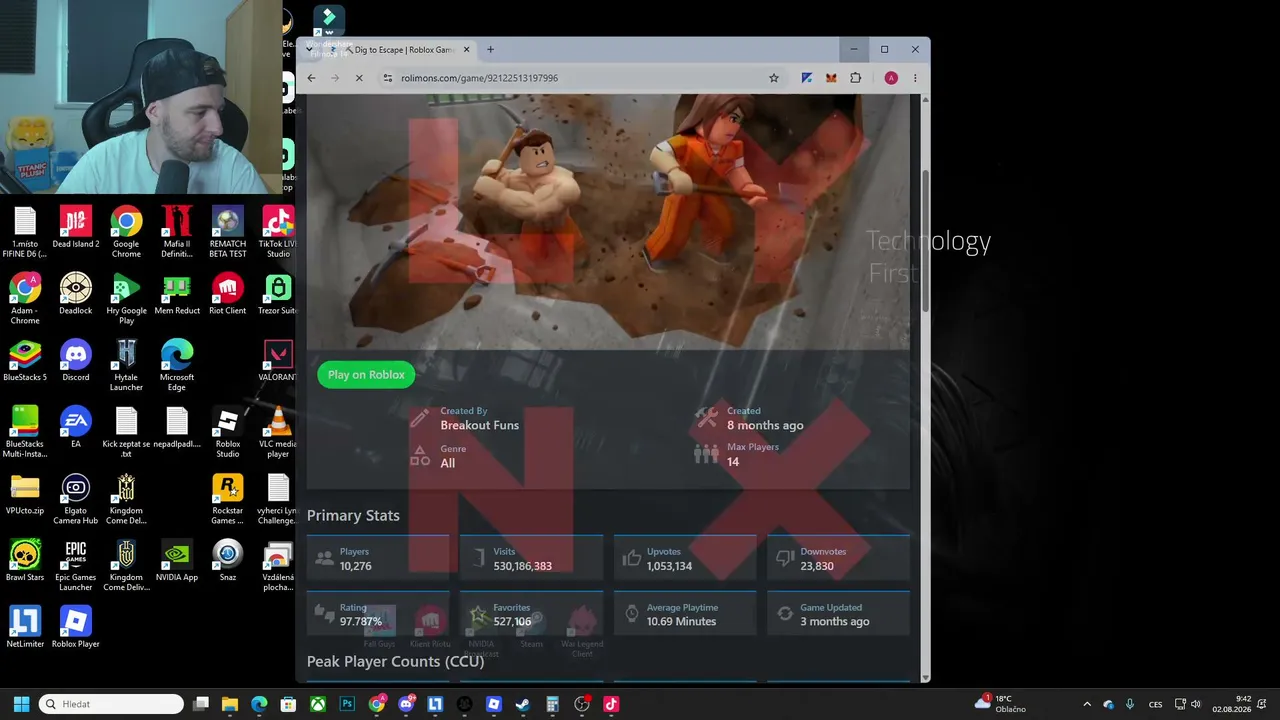Open Roblox Player desktop shortcut
1280x720 pixels.
76,628
